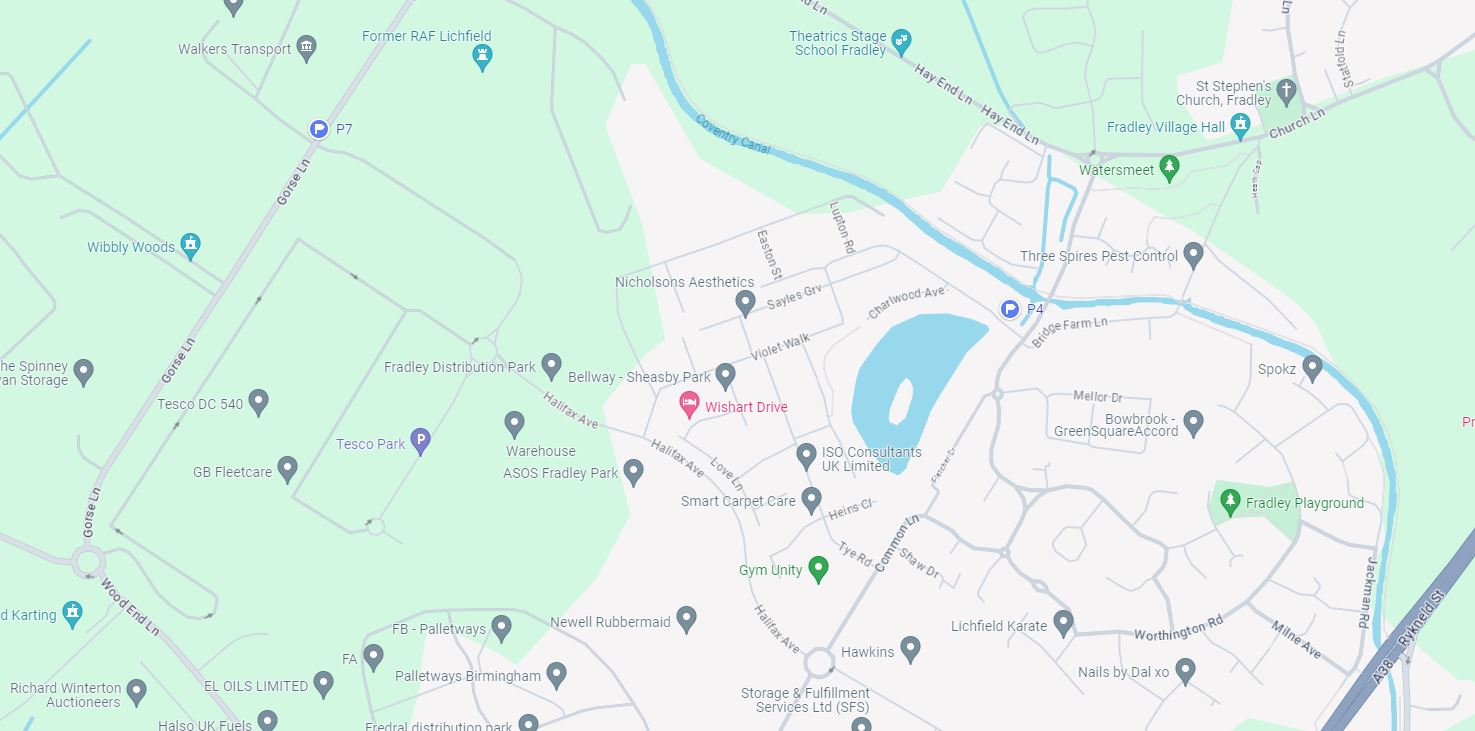Click the ASOS Fradley Park marker
The height and width of the screenshot is (731, 1475).
(x=633, y=472)
